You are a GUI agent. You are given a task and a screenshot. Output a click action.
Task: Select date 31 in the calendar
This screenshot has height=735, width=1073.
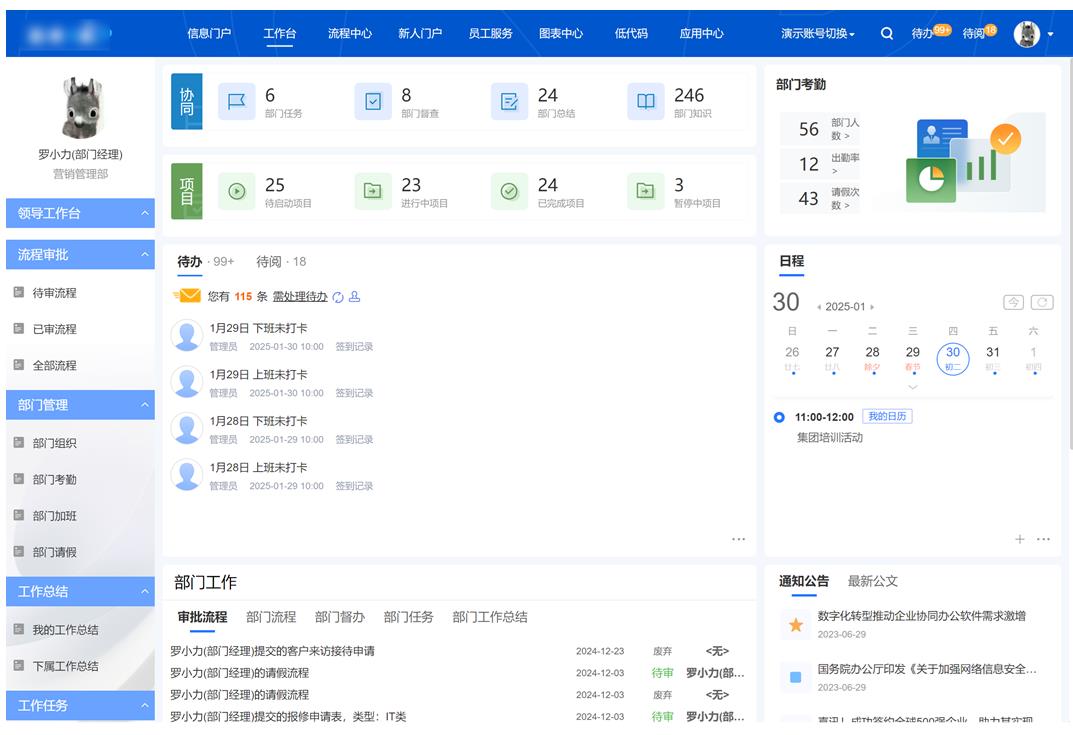993,358
